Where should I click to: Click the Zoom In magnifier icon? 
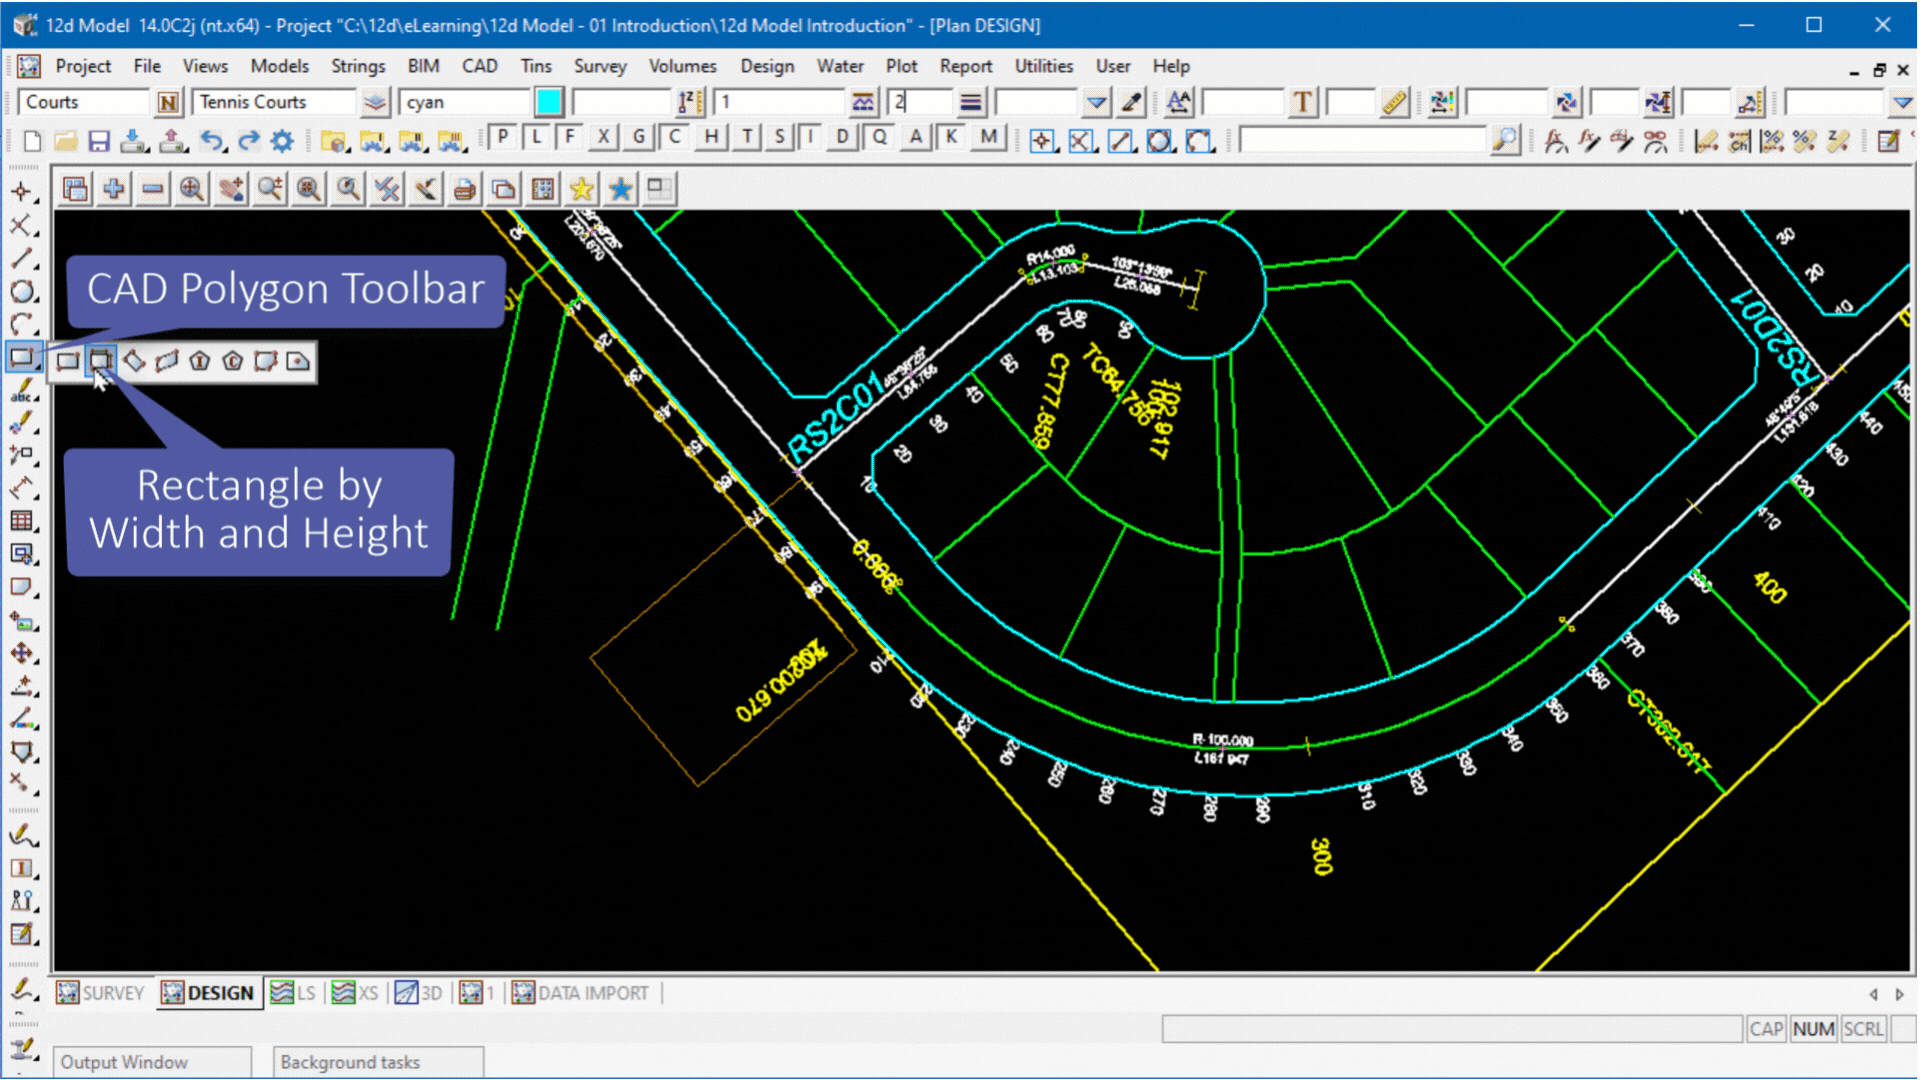(269, 188)
